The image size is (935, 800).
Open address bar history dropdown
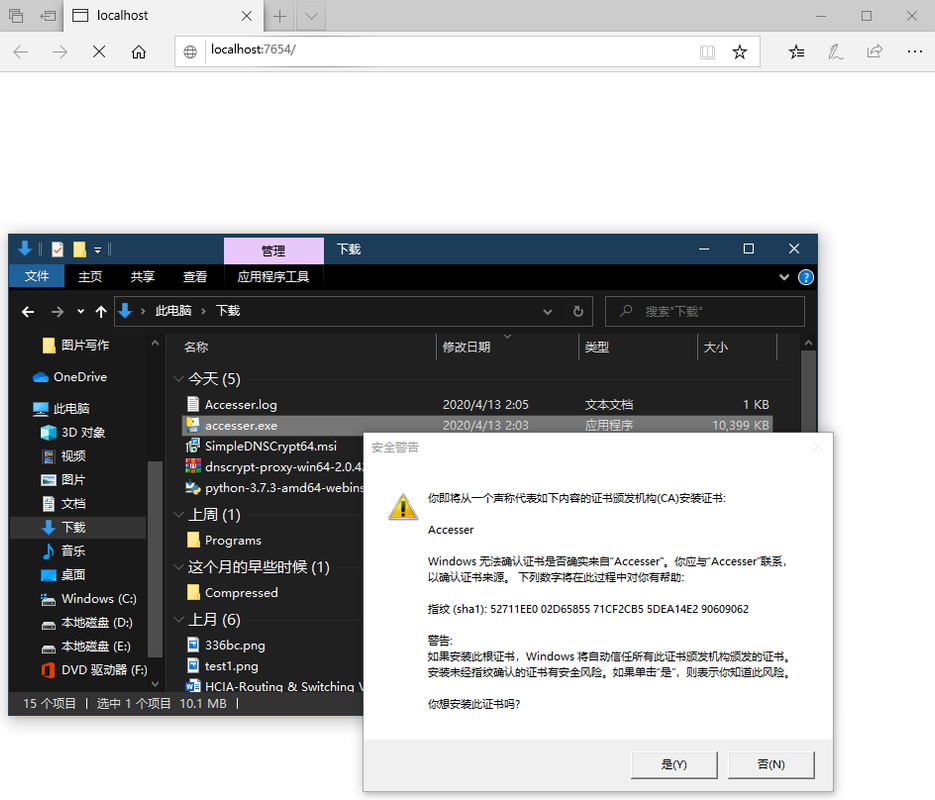[547, 312]
